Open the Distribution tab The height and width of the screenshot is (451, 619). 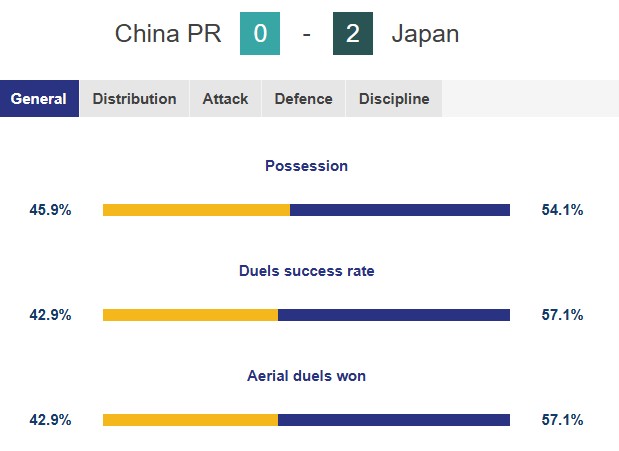click(x=134, y=99)
